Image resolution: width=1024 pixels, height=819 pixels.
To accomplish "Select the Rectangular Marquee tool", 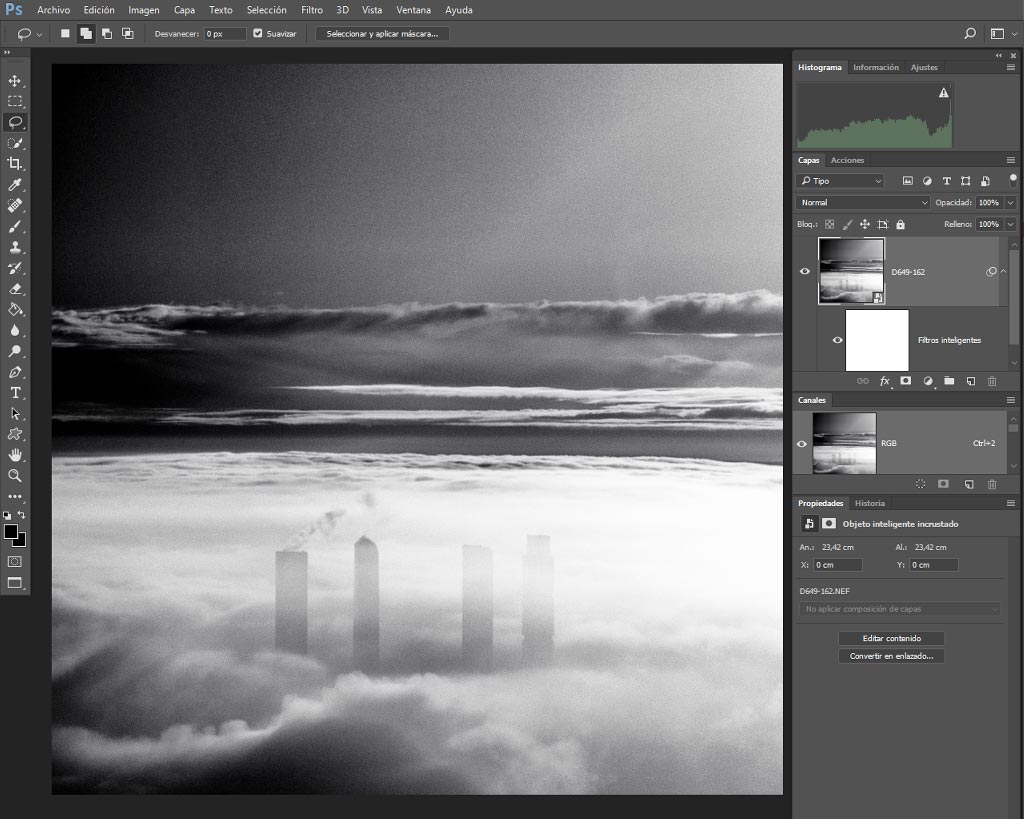I will click(14, 102).
